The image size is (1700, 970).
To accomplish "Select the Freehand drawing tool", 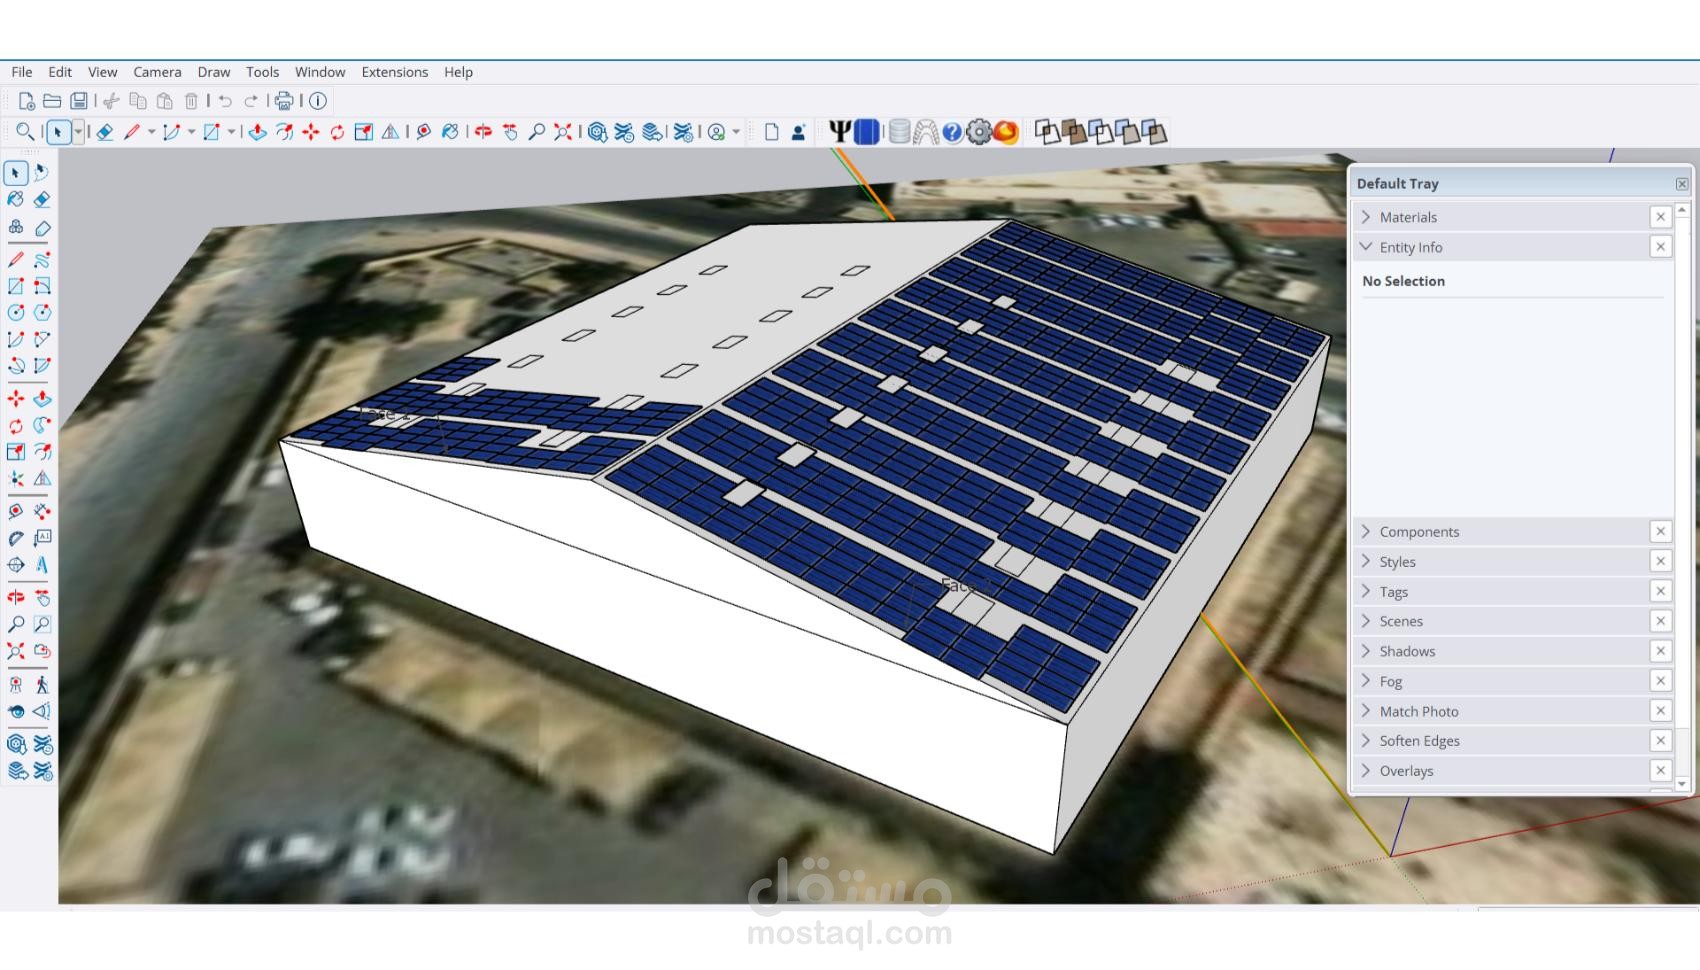I will click(x=42, y=259).
